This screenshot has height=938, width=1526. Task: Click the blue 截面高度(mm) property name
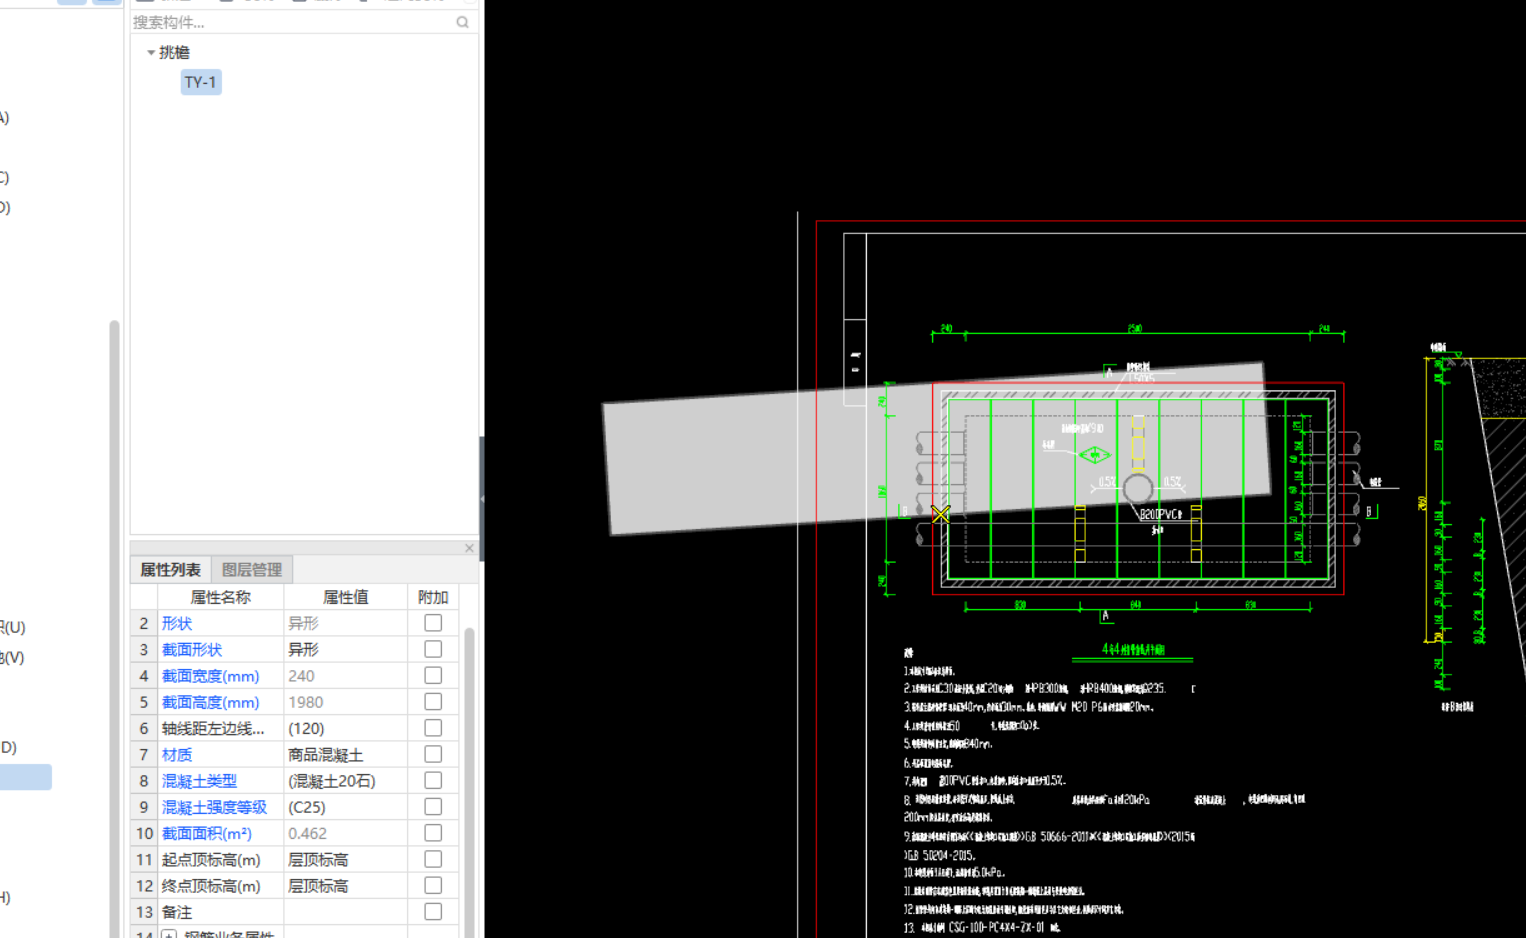point(210,702)
